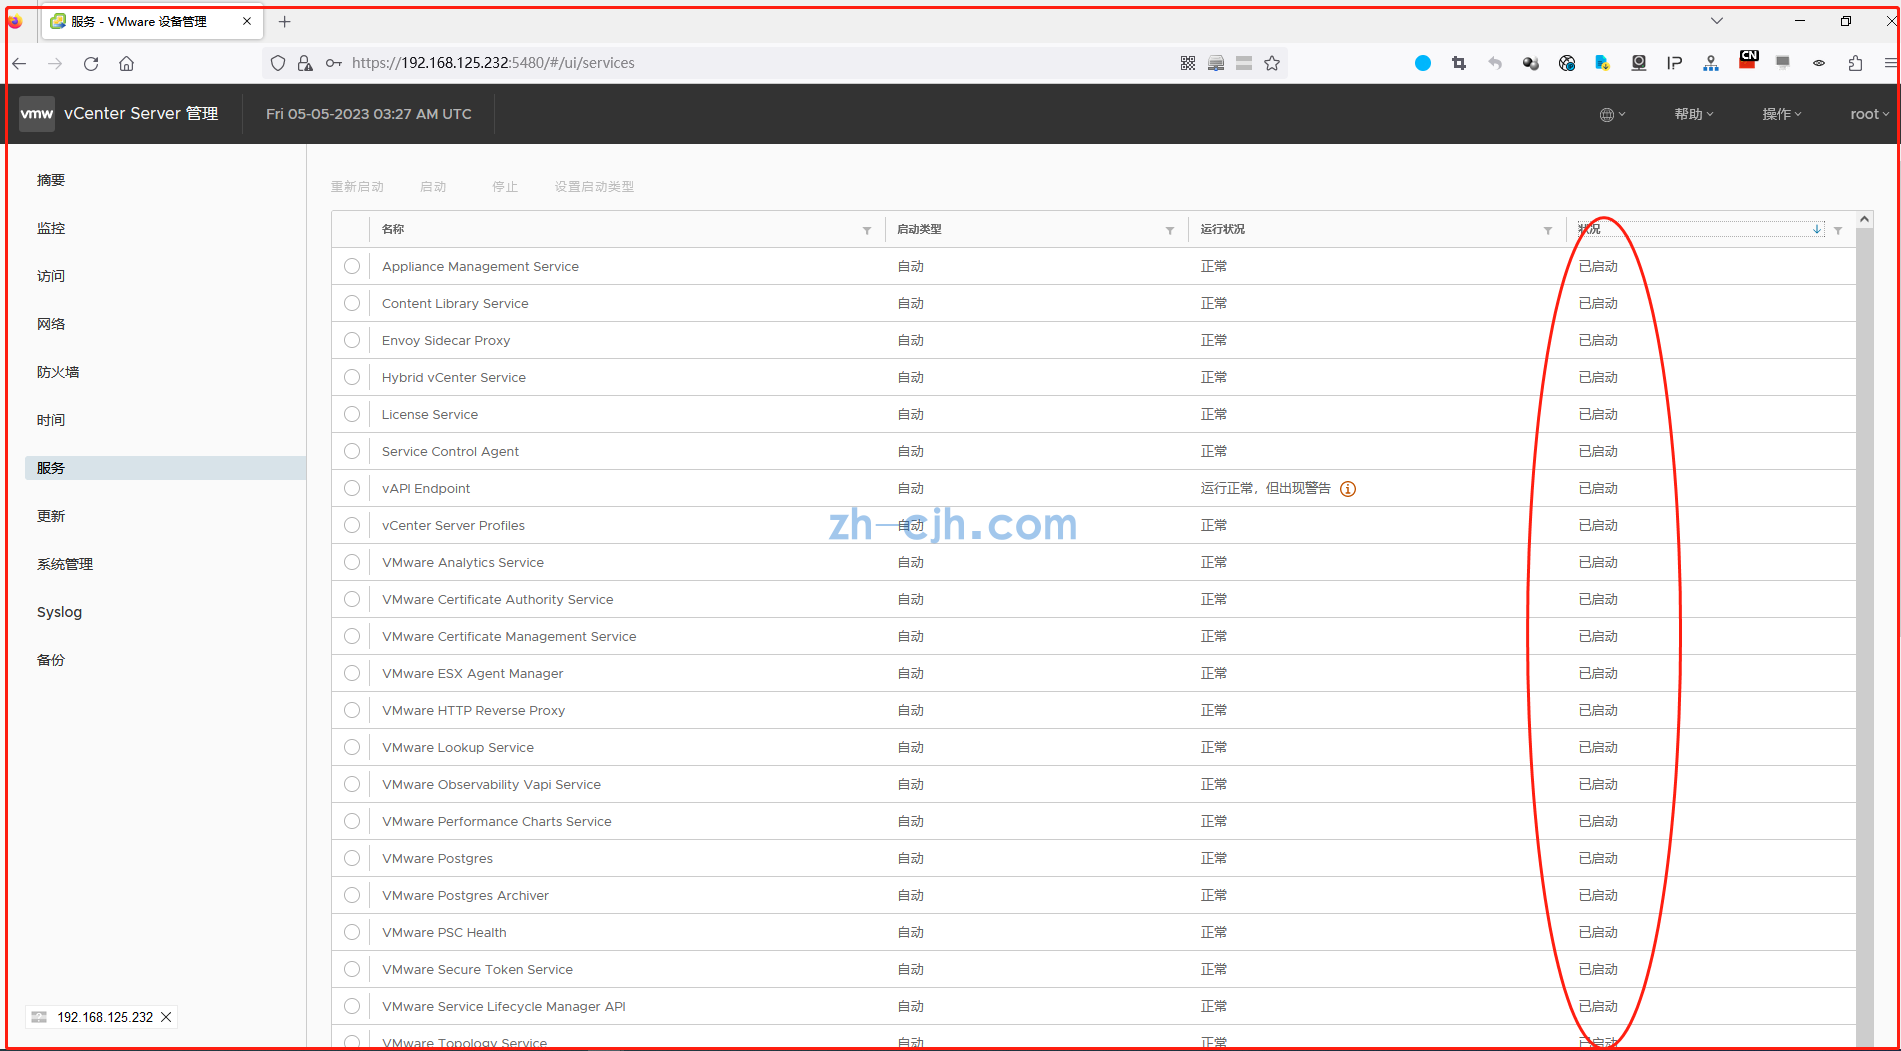Select the VMware Postgres radio button
Image resolution: width=1901 pixels, height=1051 pixels.
(x=352, y=858)
